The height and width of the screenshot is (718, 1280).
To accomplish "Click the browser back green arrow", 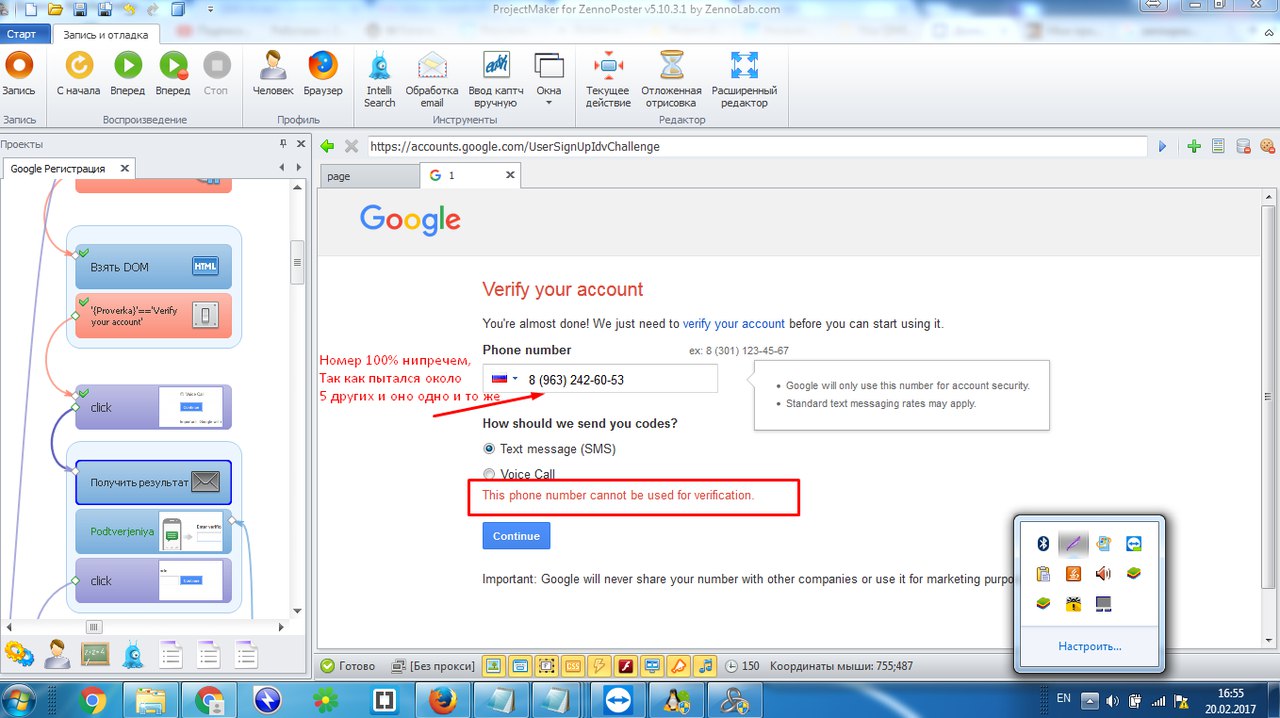I will pyautogui.click(x=327, y=146).
